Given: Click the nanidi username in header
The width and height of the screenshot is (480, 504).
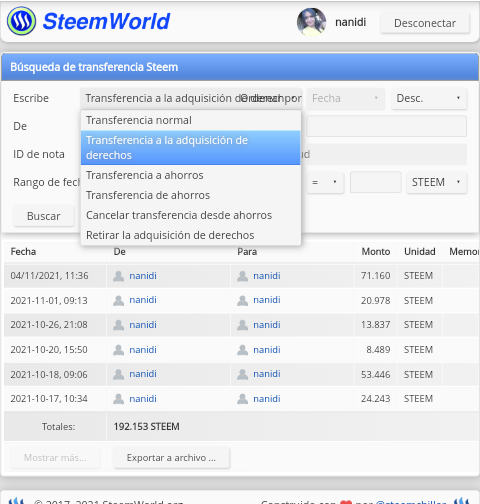Looking at the screenshot, I should point(350,22).
